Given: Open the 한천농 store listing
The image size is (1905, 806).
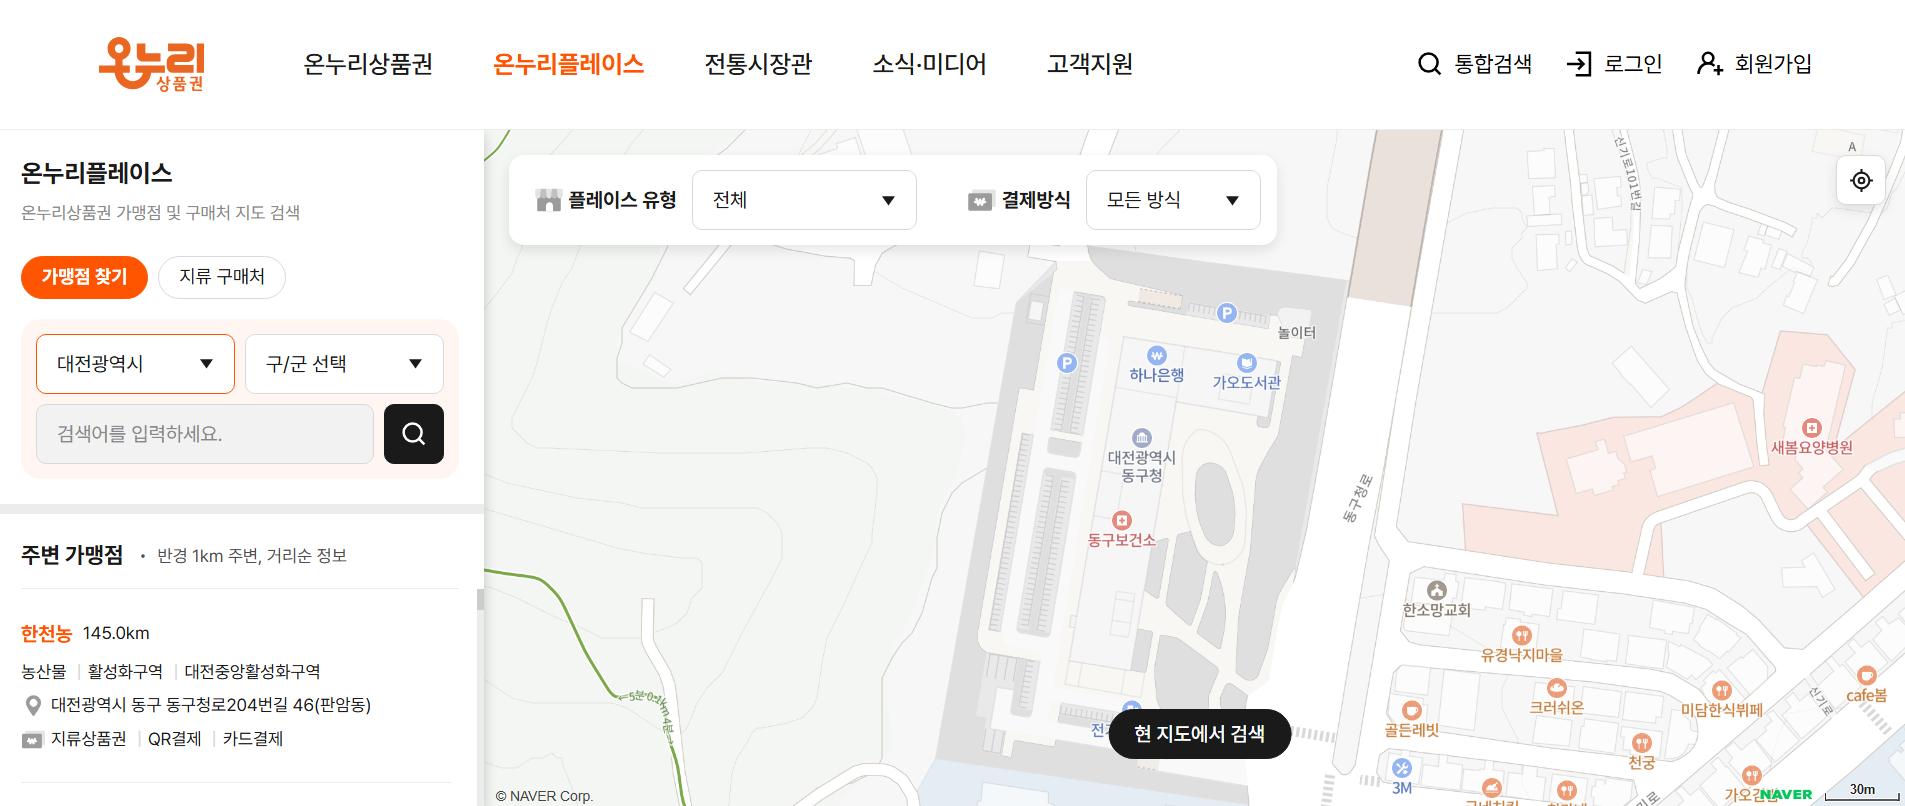Looking at the screenshot, I should pyautogui.click(x=46, y=633).
